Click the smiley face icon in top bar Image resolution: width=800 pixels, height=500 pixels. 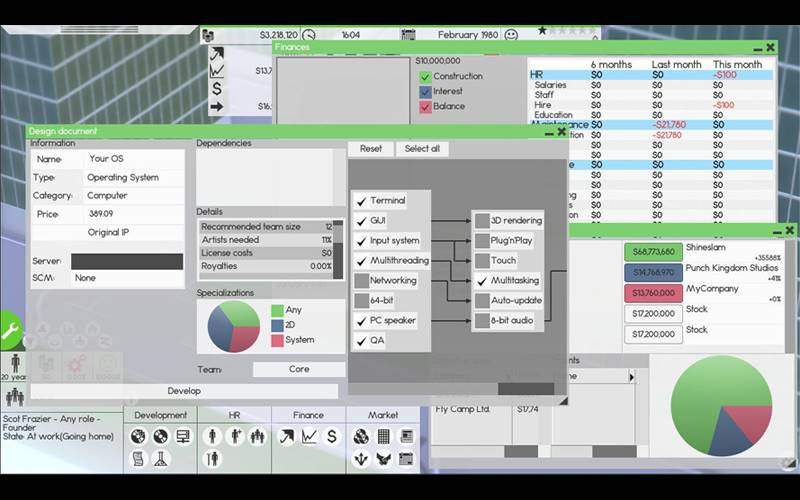(x=511, y=35)
